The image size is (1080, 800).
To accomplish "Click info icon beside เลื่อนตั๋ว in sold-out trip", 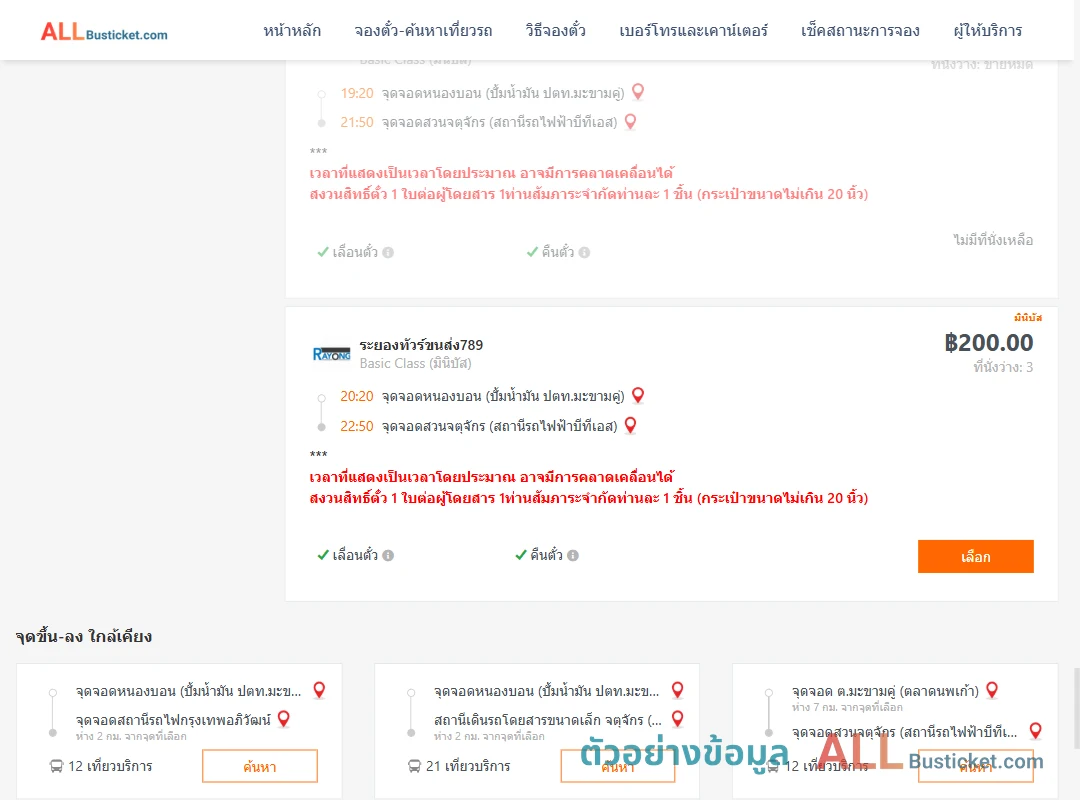I will point(388,253).
